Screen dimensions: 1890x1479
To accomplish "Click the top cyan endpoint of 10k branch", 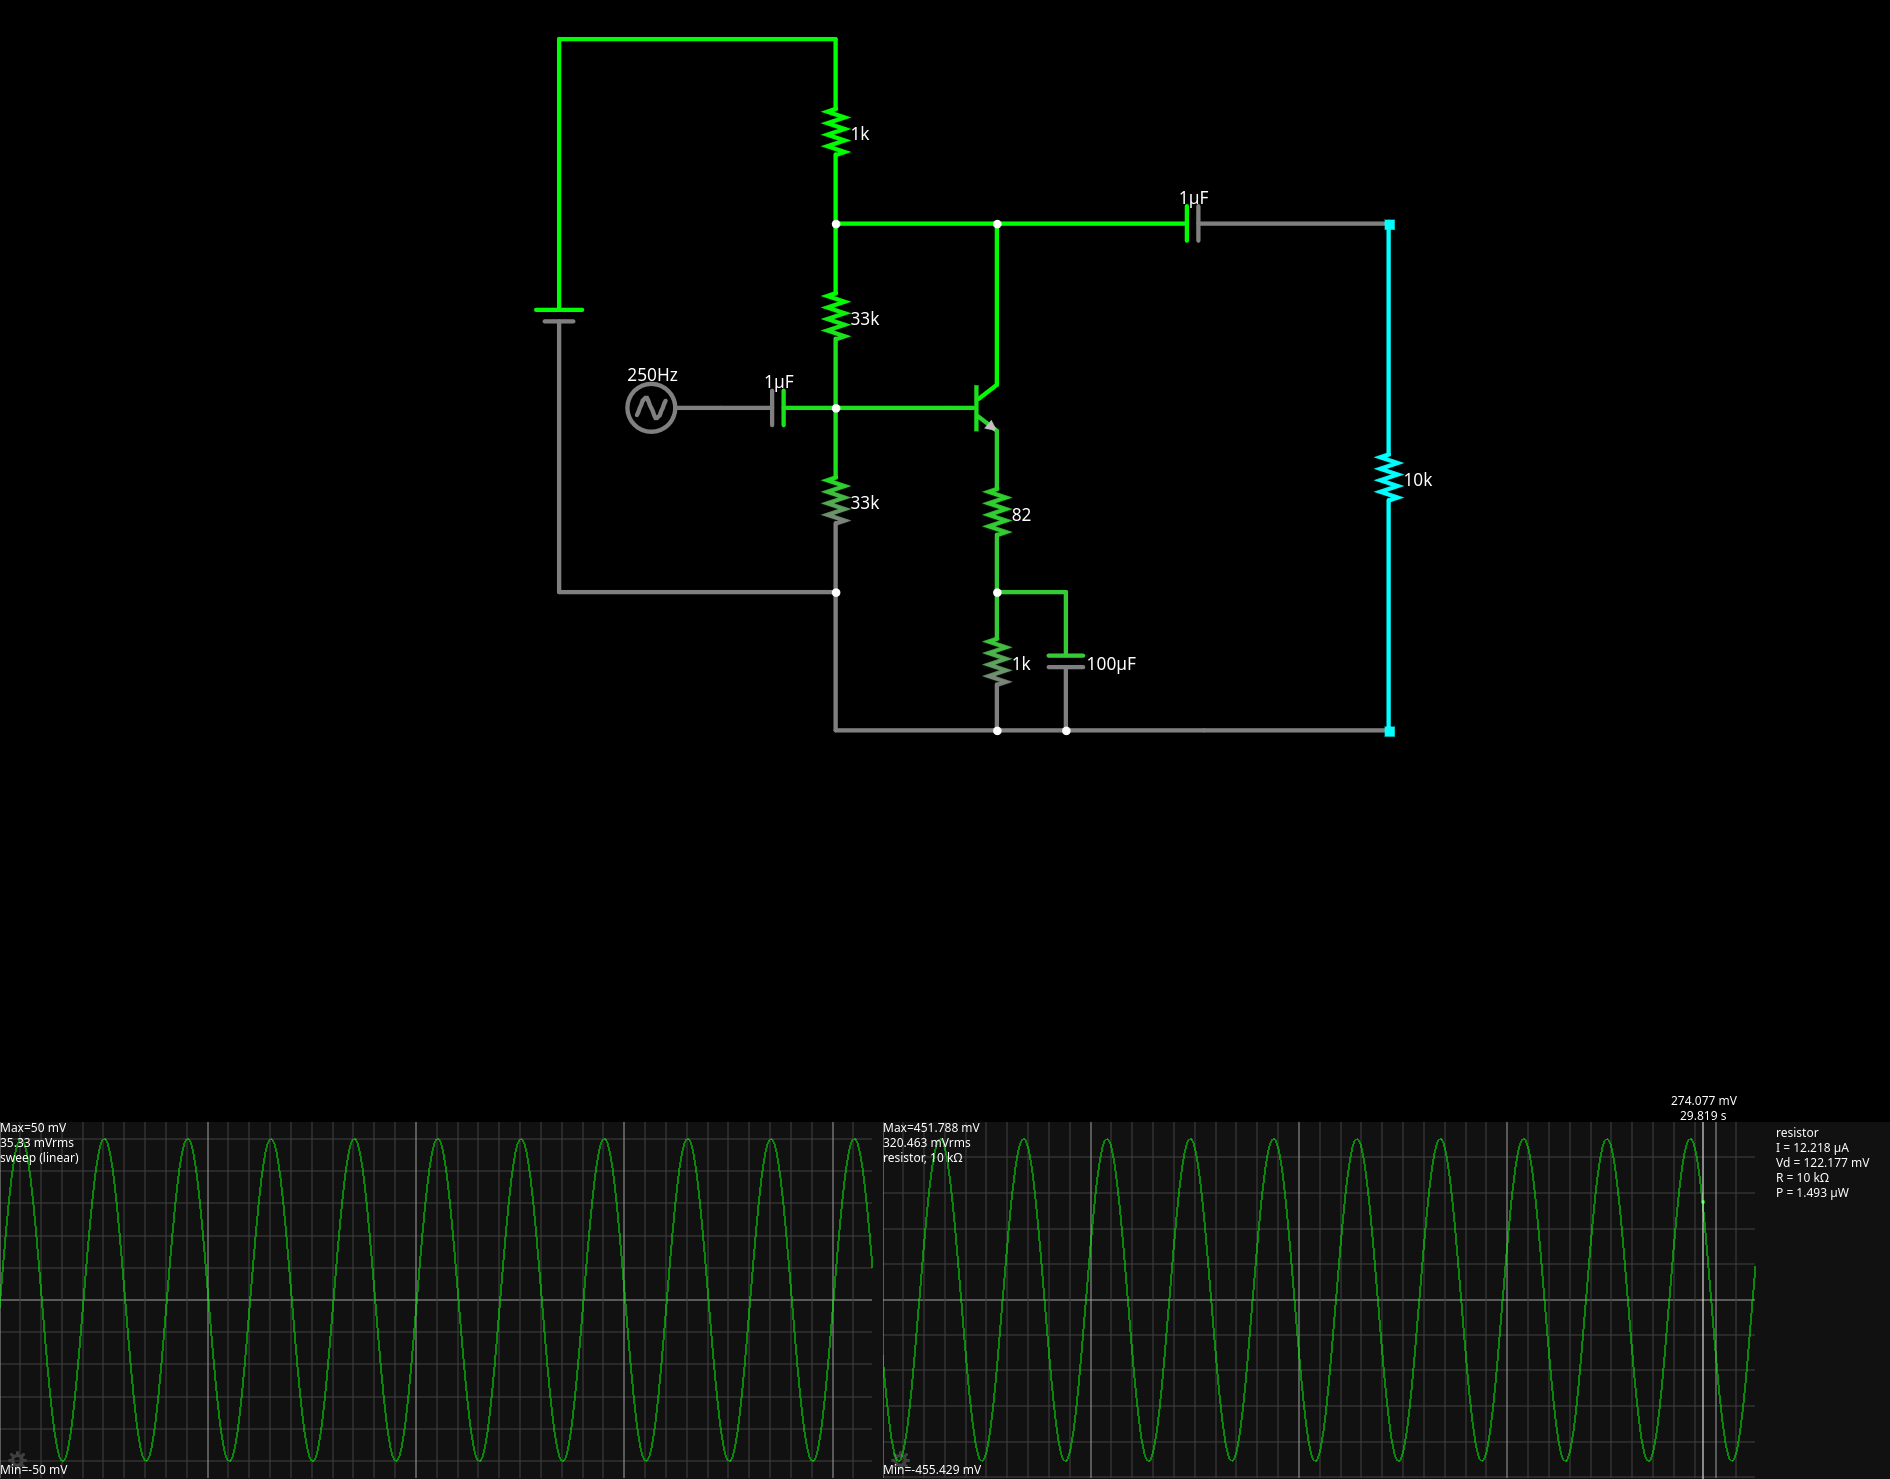I will [1389, 225].
